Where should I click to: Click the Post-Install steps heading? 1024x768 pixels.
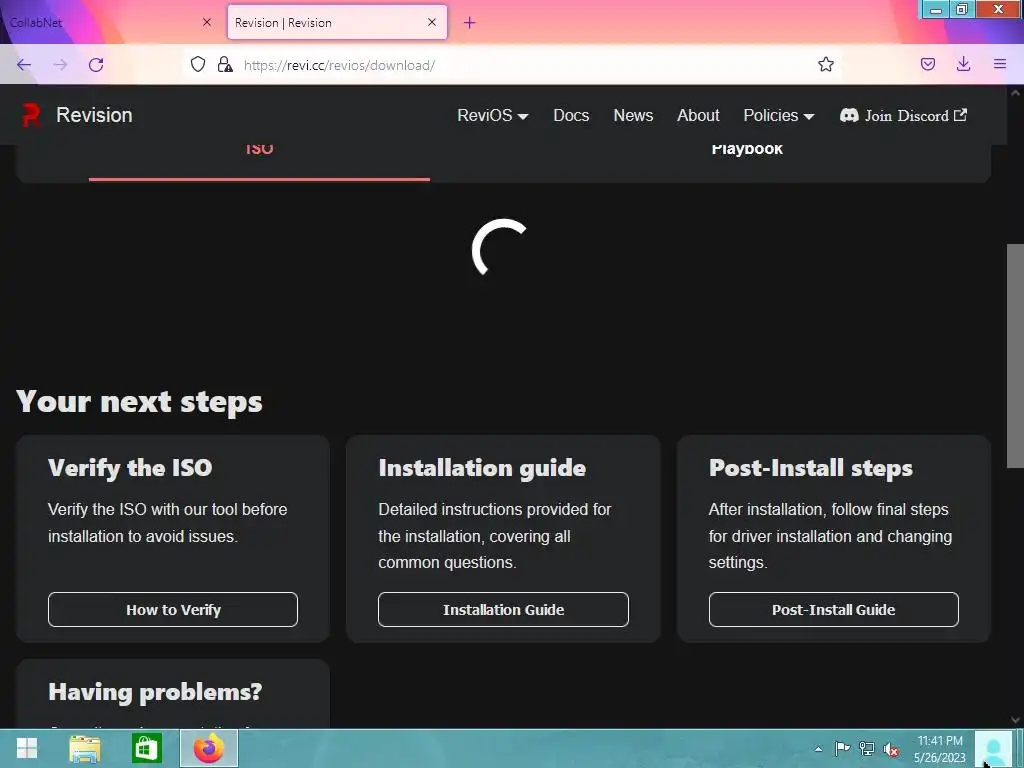[x=810, y=468]
